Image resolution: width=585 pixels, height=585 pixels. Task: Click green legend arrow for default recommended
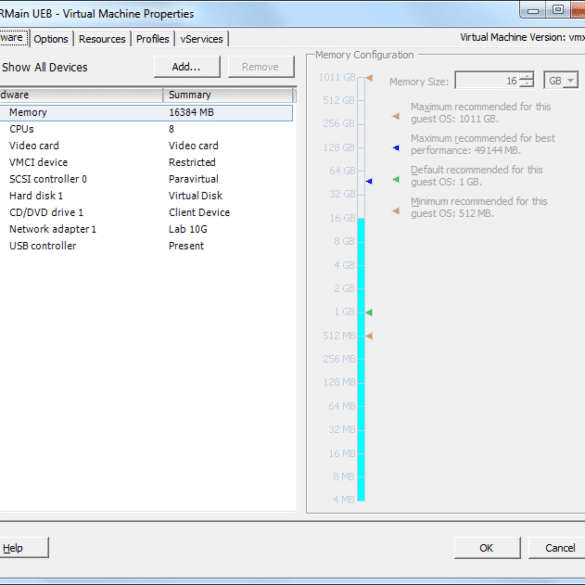click(396, 179)
